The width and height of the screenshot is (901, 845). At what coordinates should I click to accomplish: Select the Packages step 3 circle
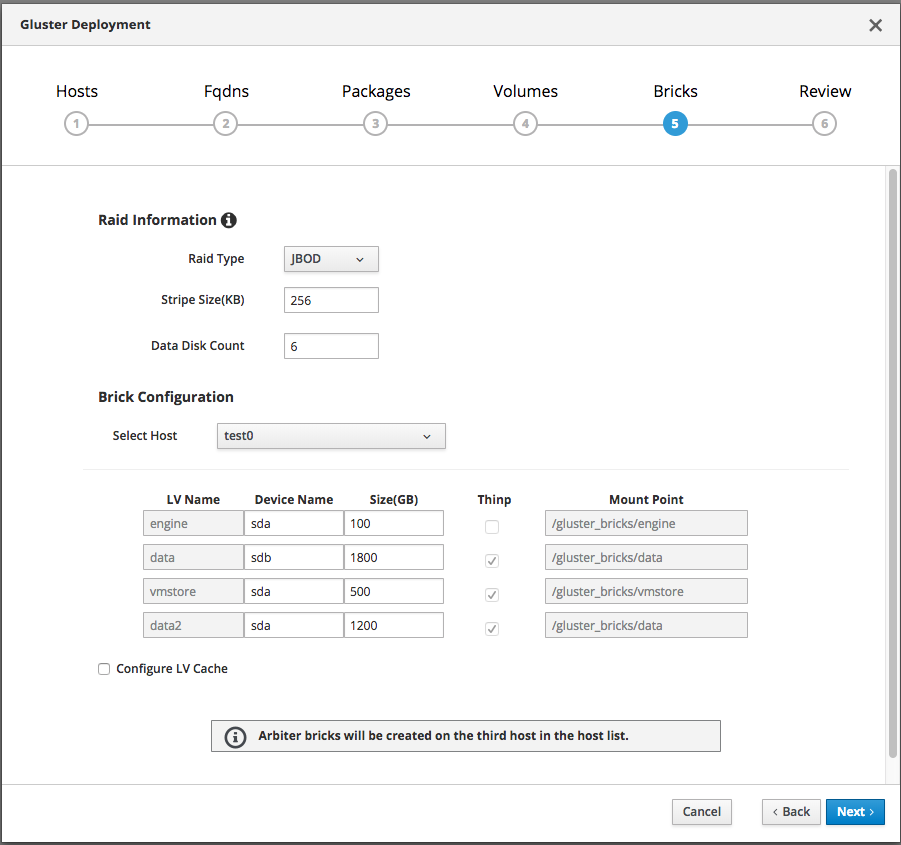[x=375, y=124]
